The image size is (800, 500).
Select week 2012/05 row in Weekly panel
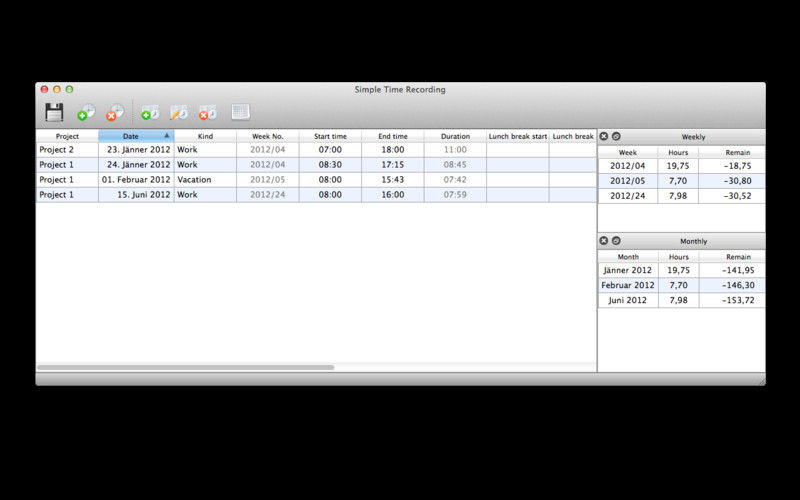(681, 181)
